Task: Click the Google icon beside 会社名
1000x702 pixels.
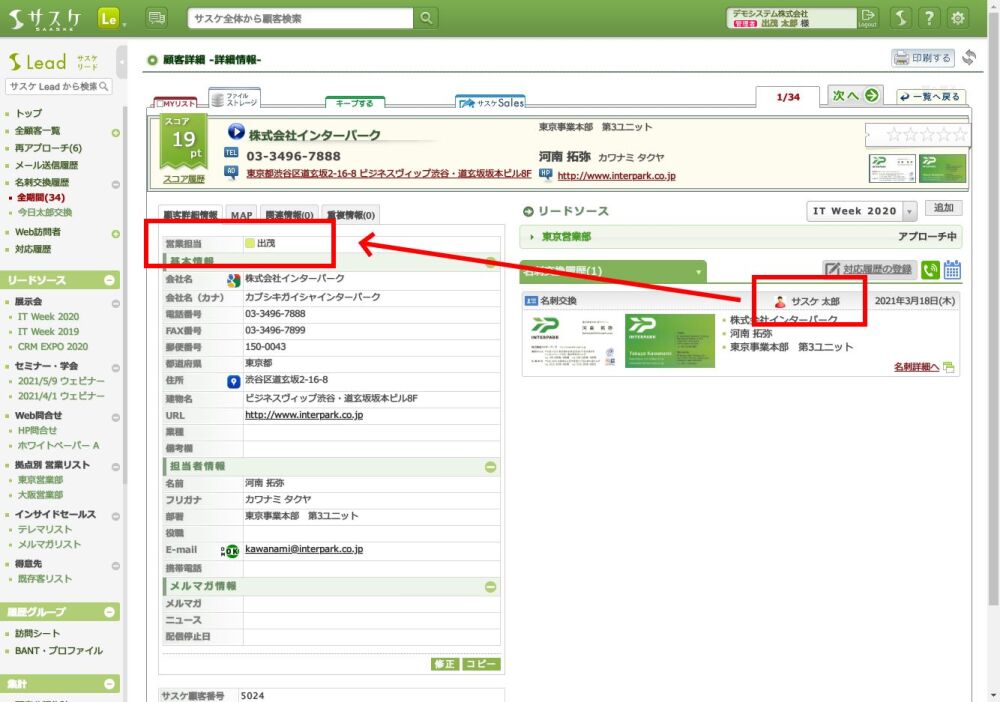Action: tap(233, 280)
